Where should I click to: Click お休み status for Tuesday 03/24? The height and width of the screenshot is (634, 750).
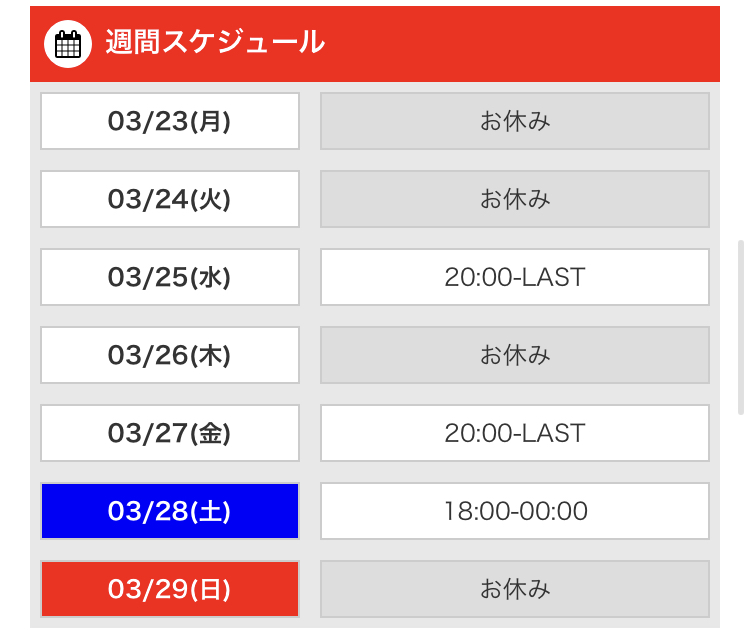click(515, 199)
